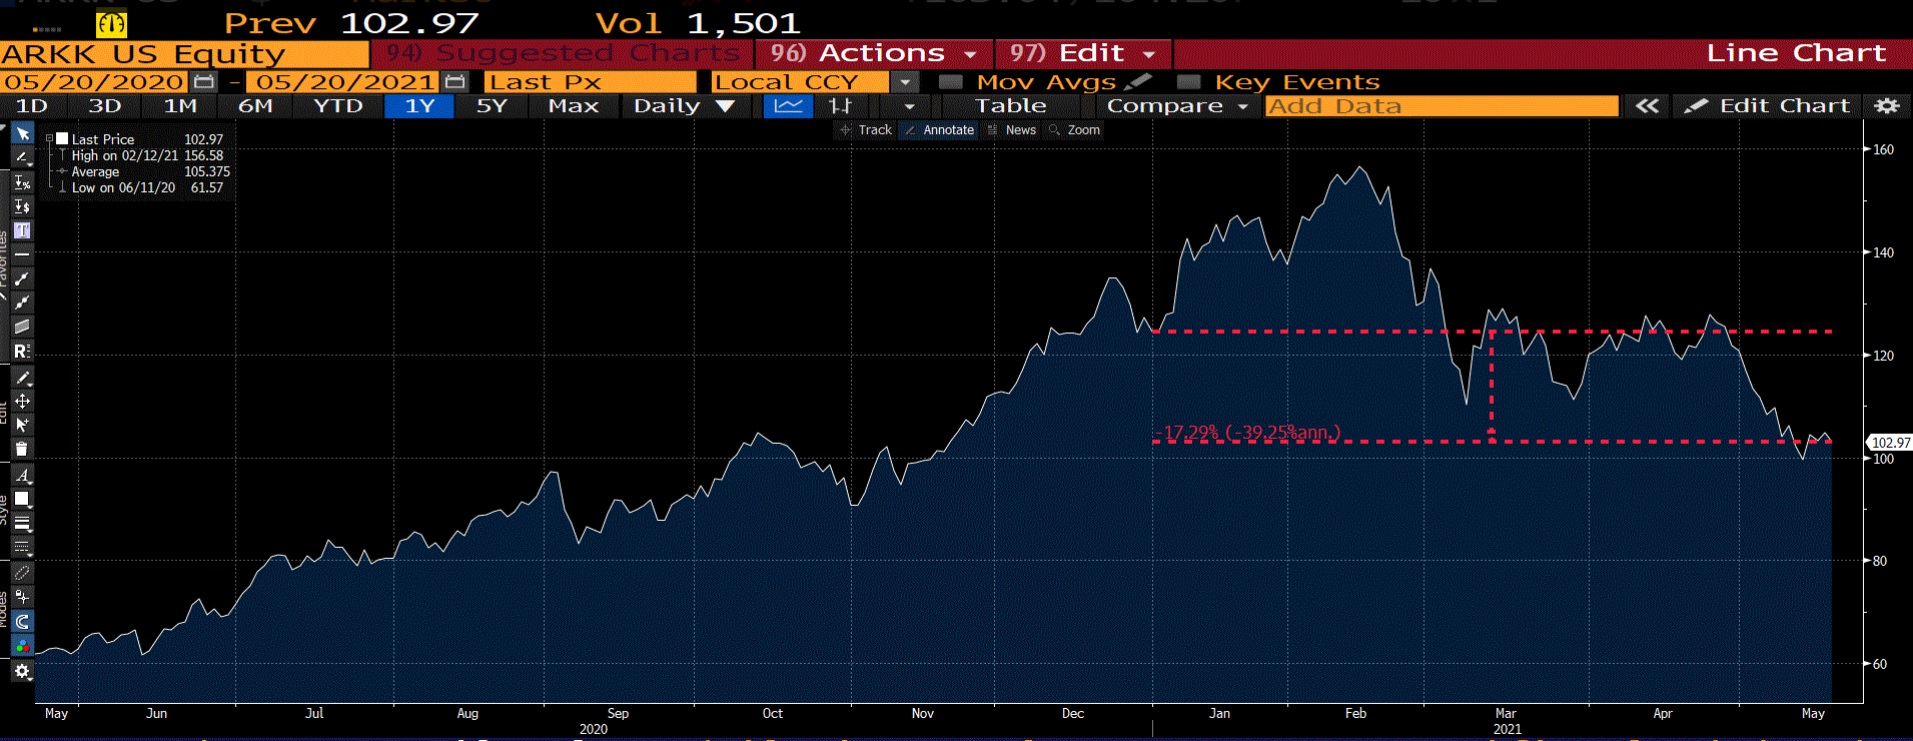Click the -17.29% annotation label on chart
Screen dimensions: 1913x741
coord(1247,433)
